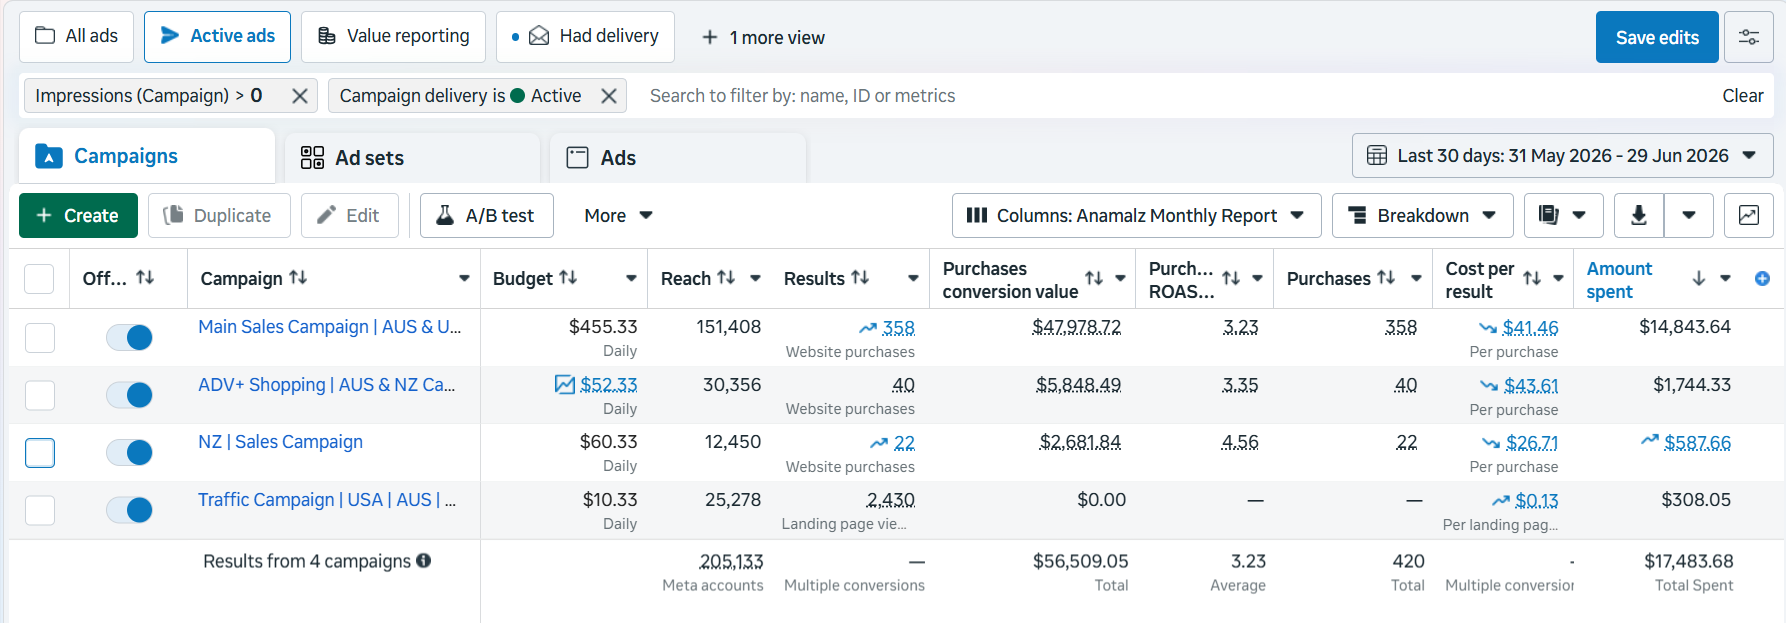This screenshot has height=623, width=1786.
Task: Open the ADV+ Shopping campaign link
Action: [327, 385]
